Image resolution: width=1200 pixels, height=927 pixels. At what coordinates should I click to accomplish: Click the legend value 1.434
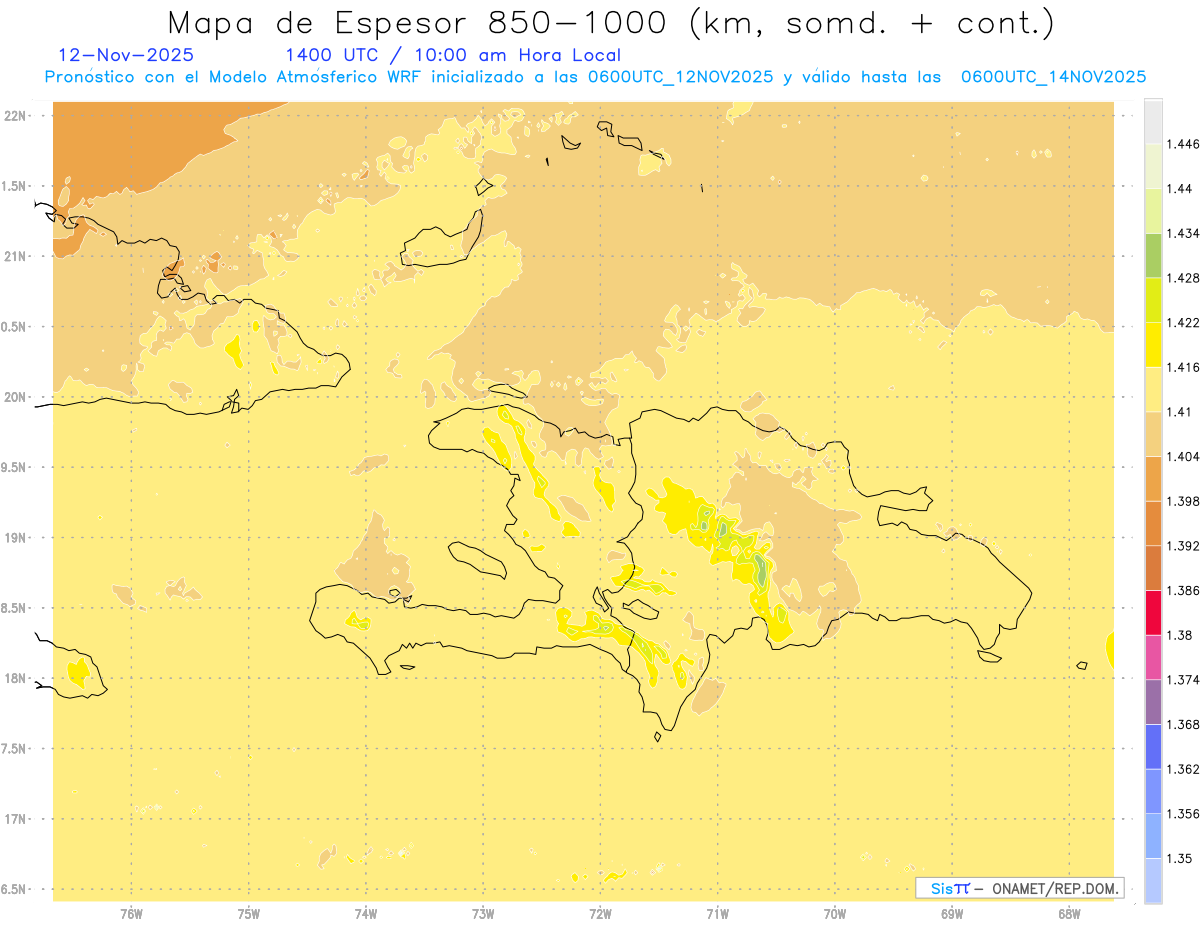click(x=1183, y=233)
